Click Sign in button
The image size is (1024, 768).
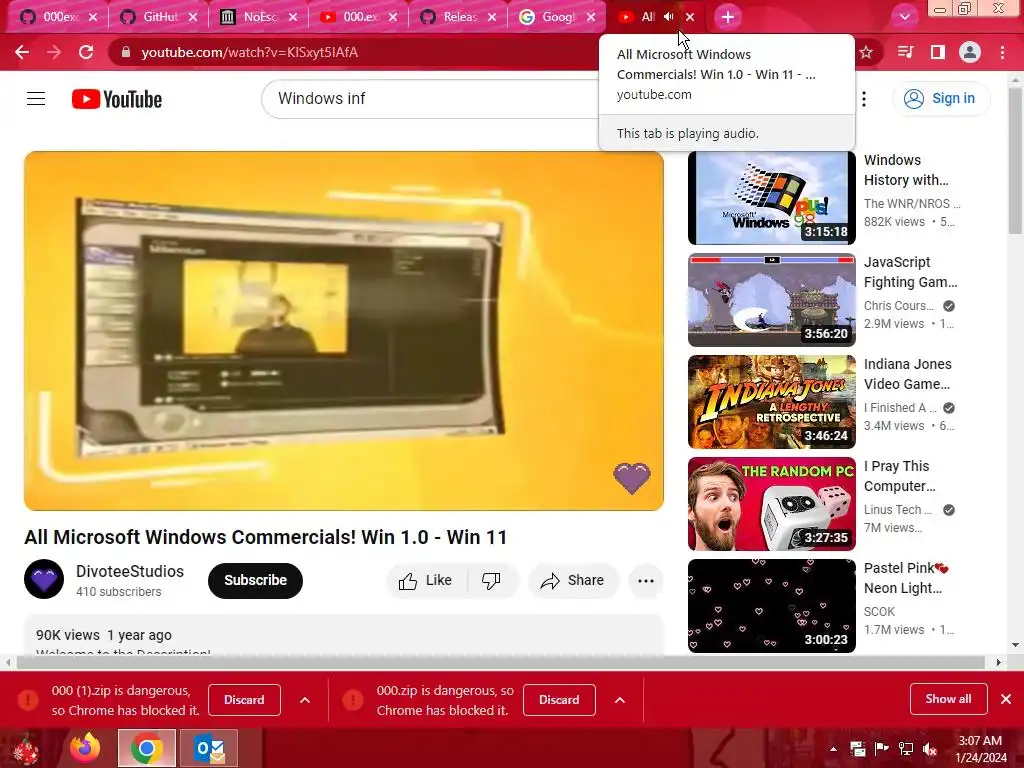click(941, 99)
